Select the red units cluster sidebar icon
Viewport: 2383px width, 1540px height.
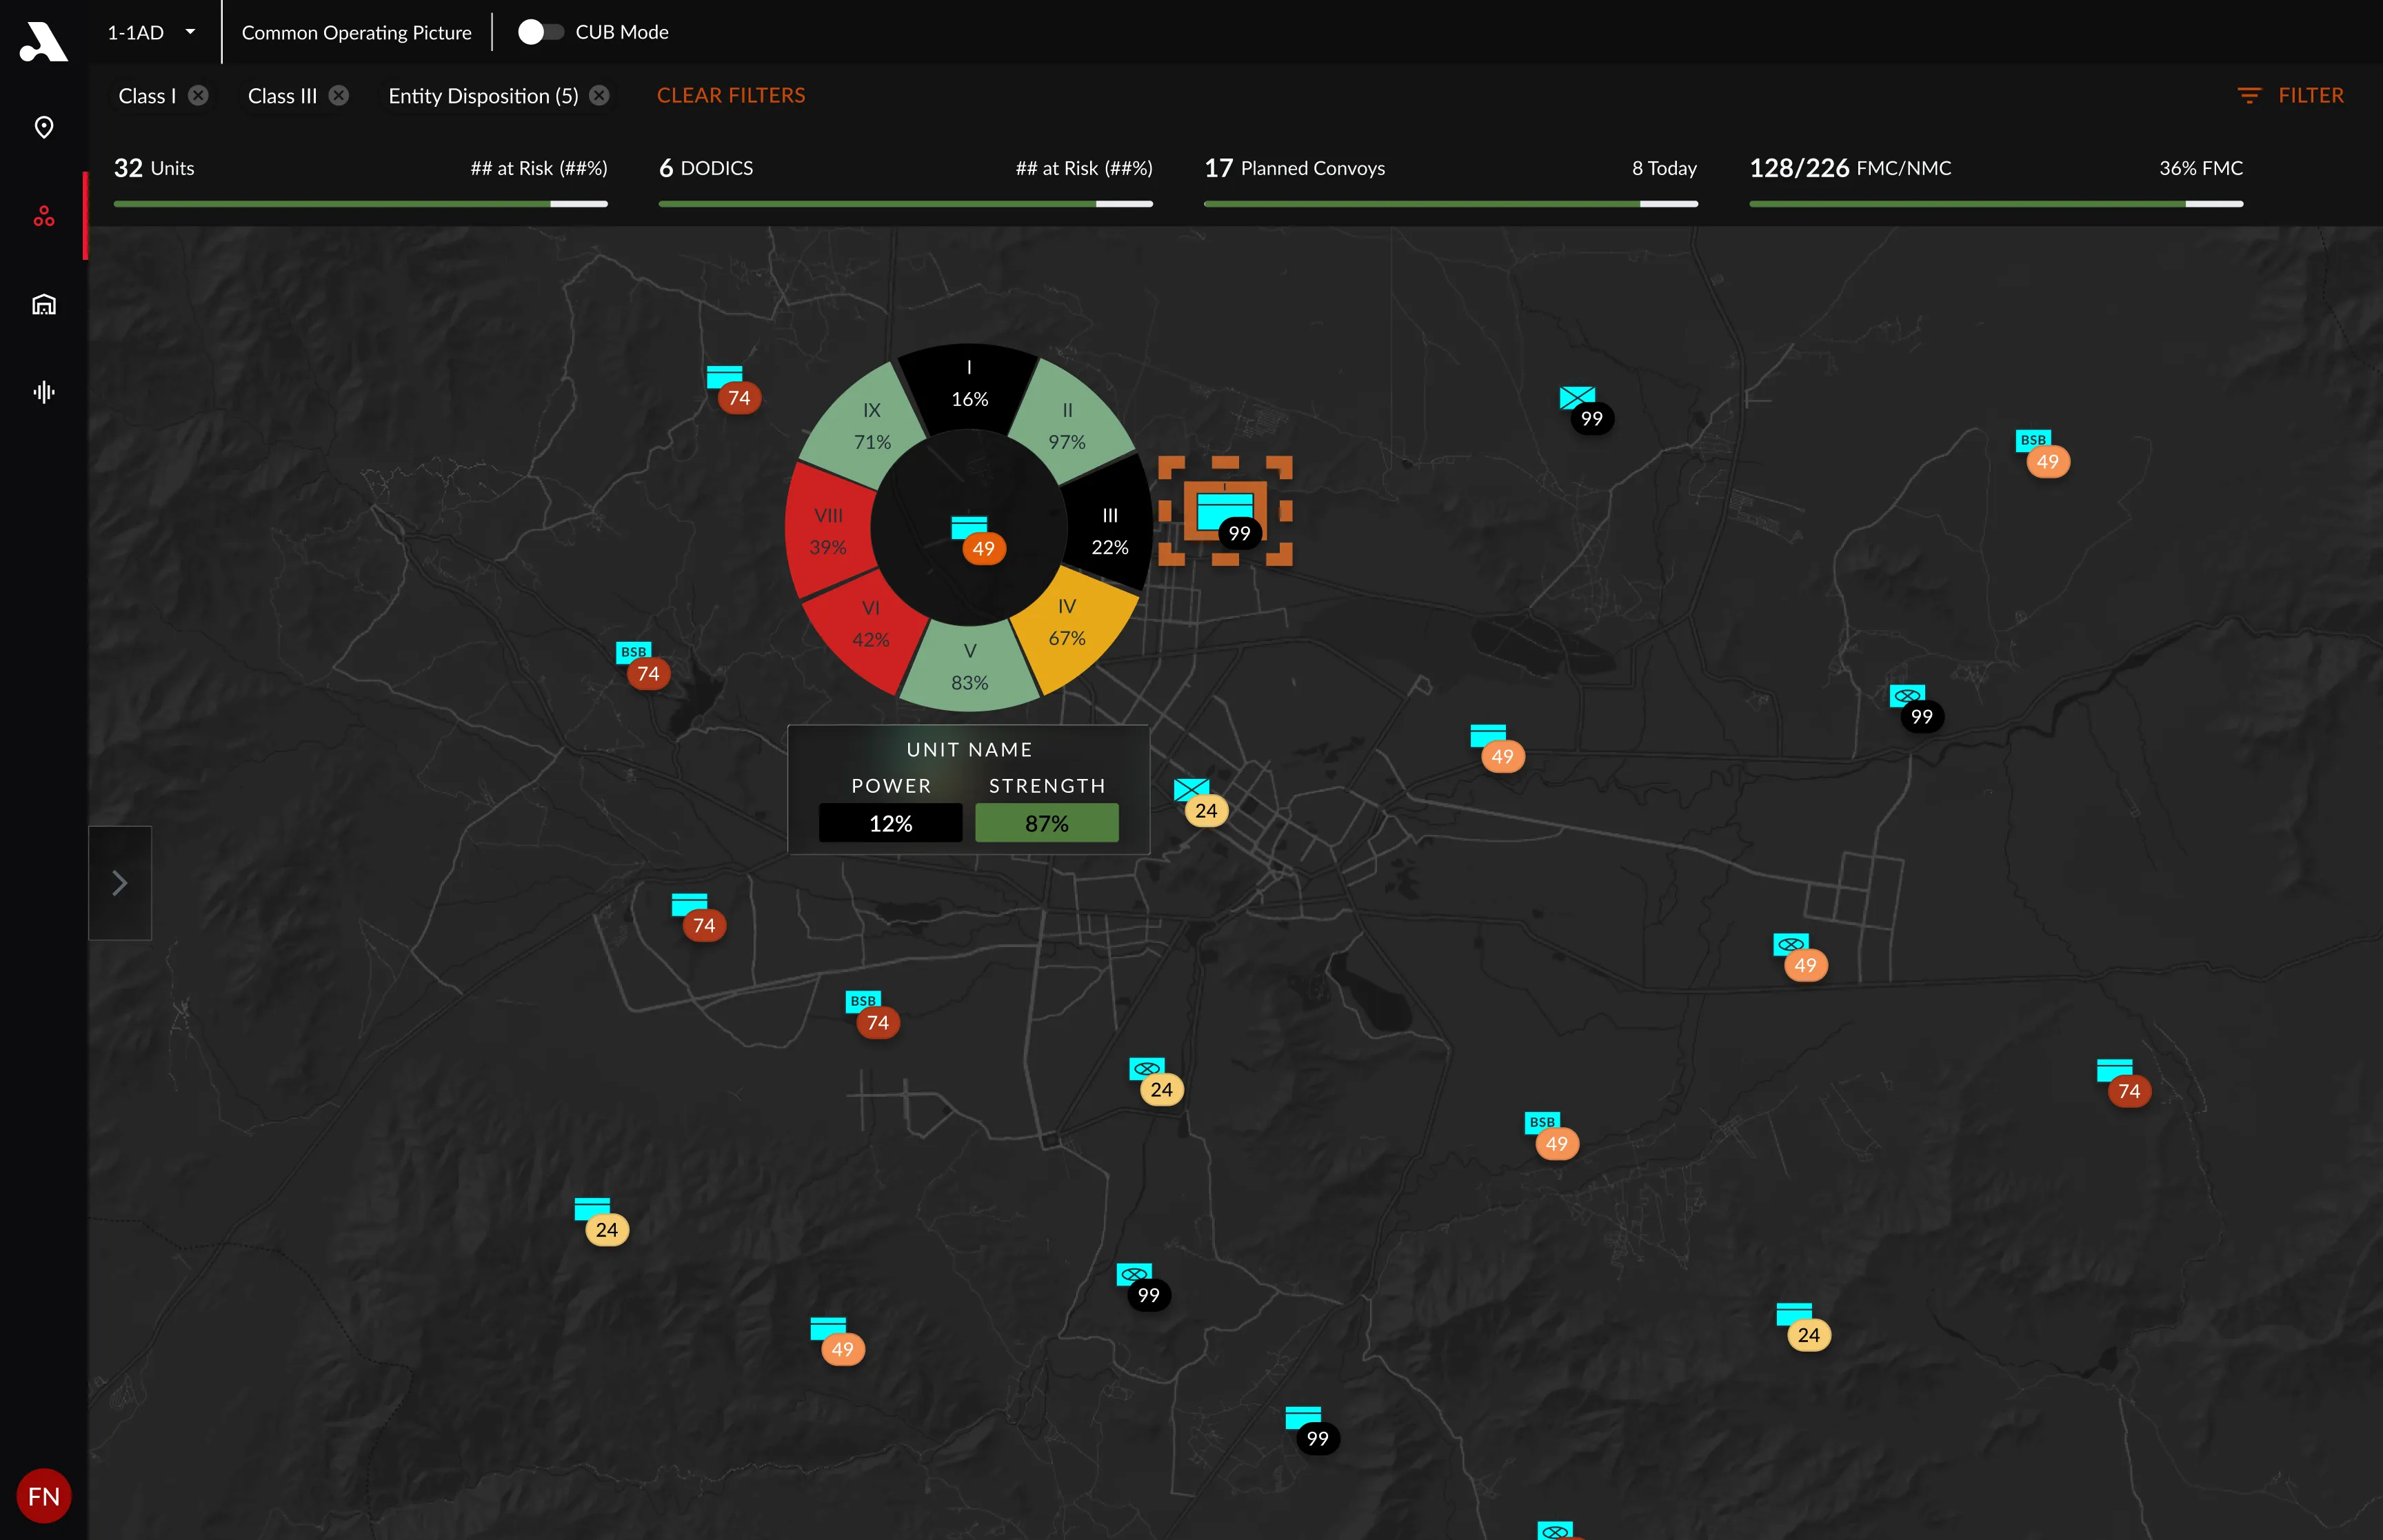43,216
